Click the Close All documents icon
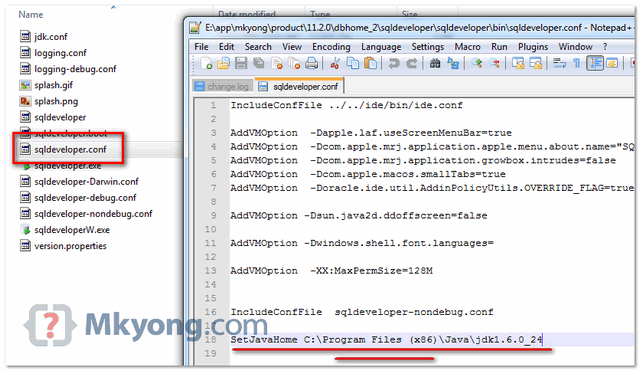The height and width of the screenshot is (371, 640). (294, 63)
